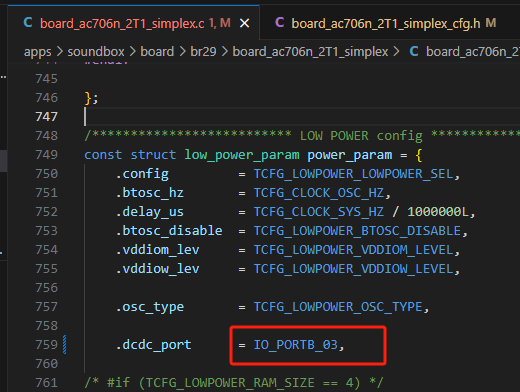Click opening brace on line 749
This screenshot has height=392, width=520.
(x=419, y=155)
